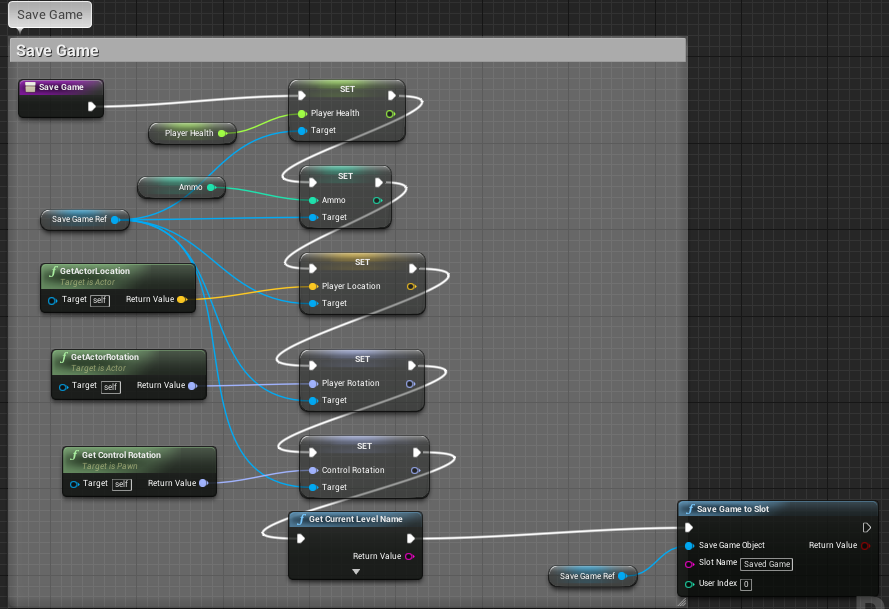Click exec output of Control Rotation SET node
The image size is (889, 609).
417,452
